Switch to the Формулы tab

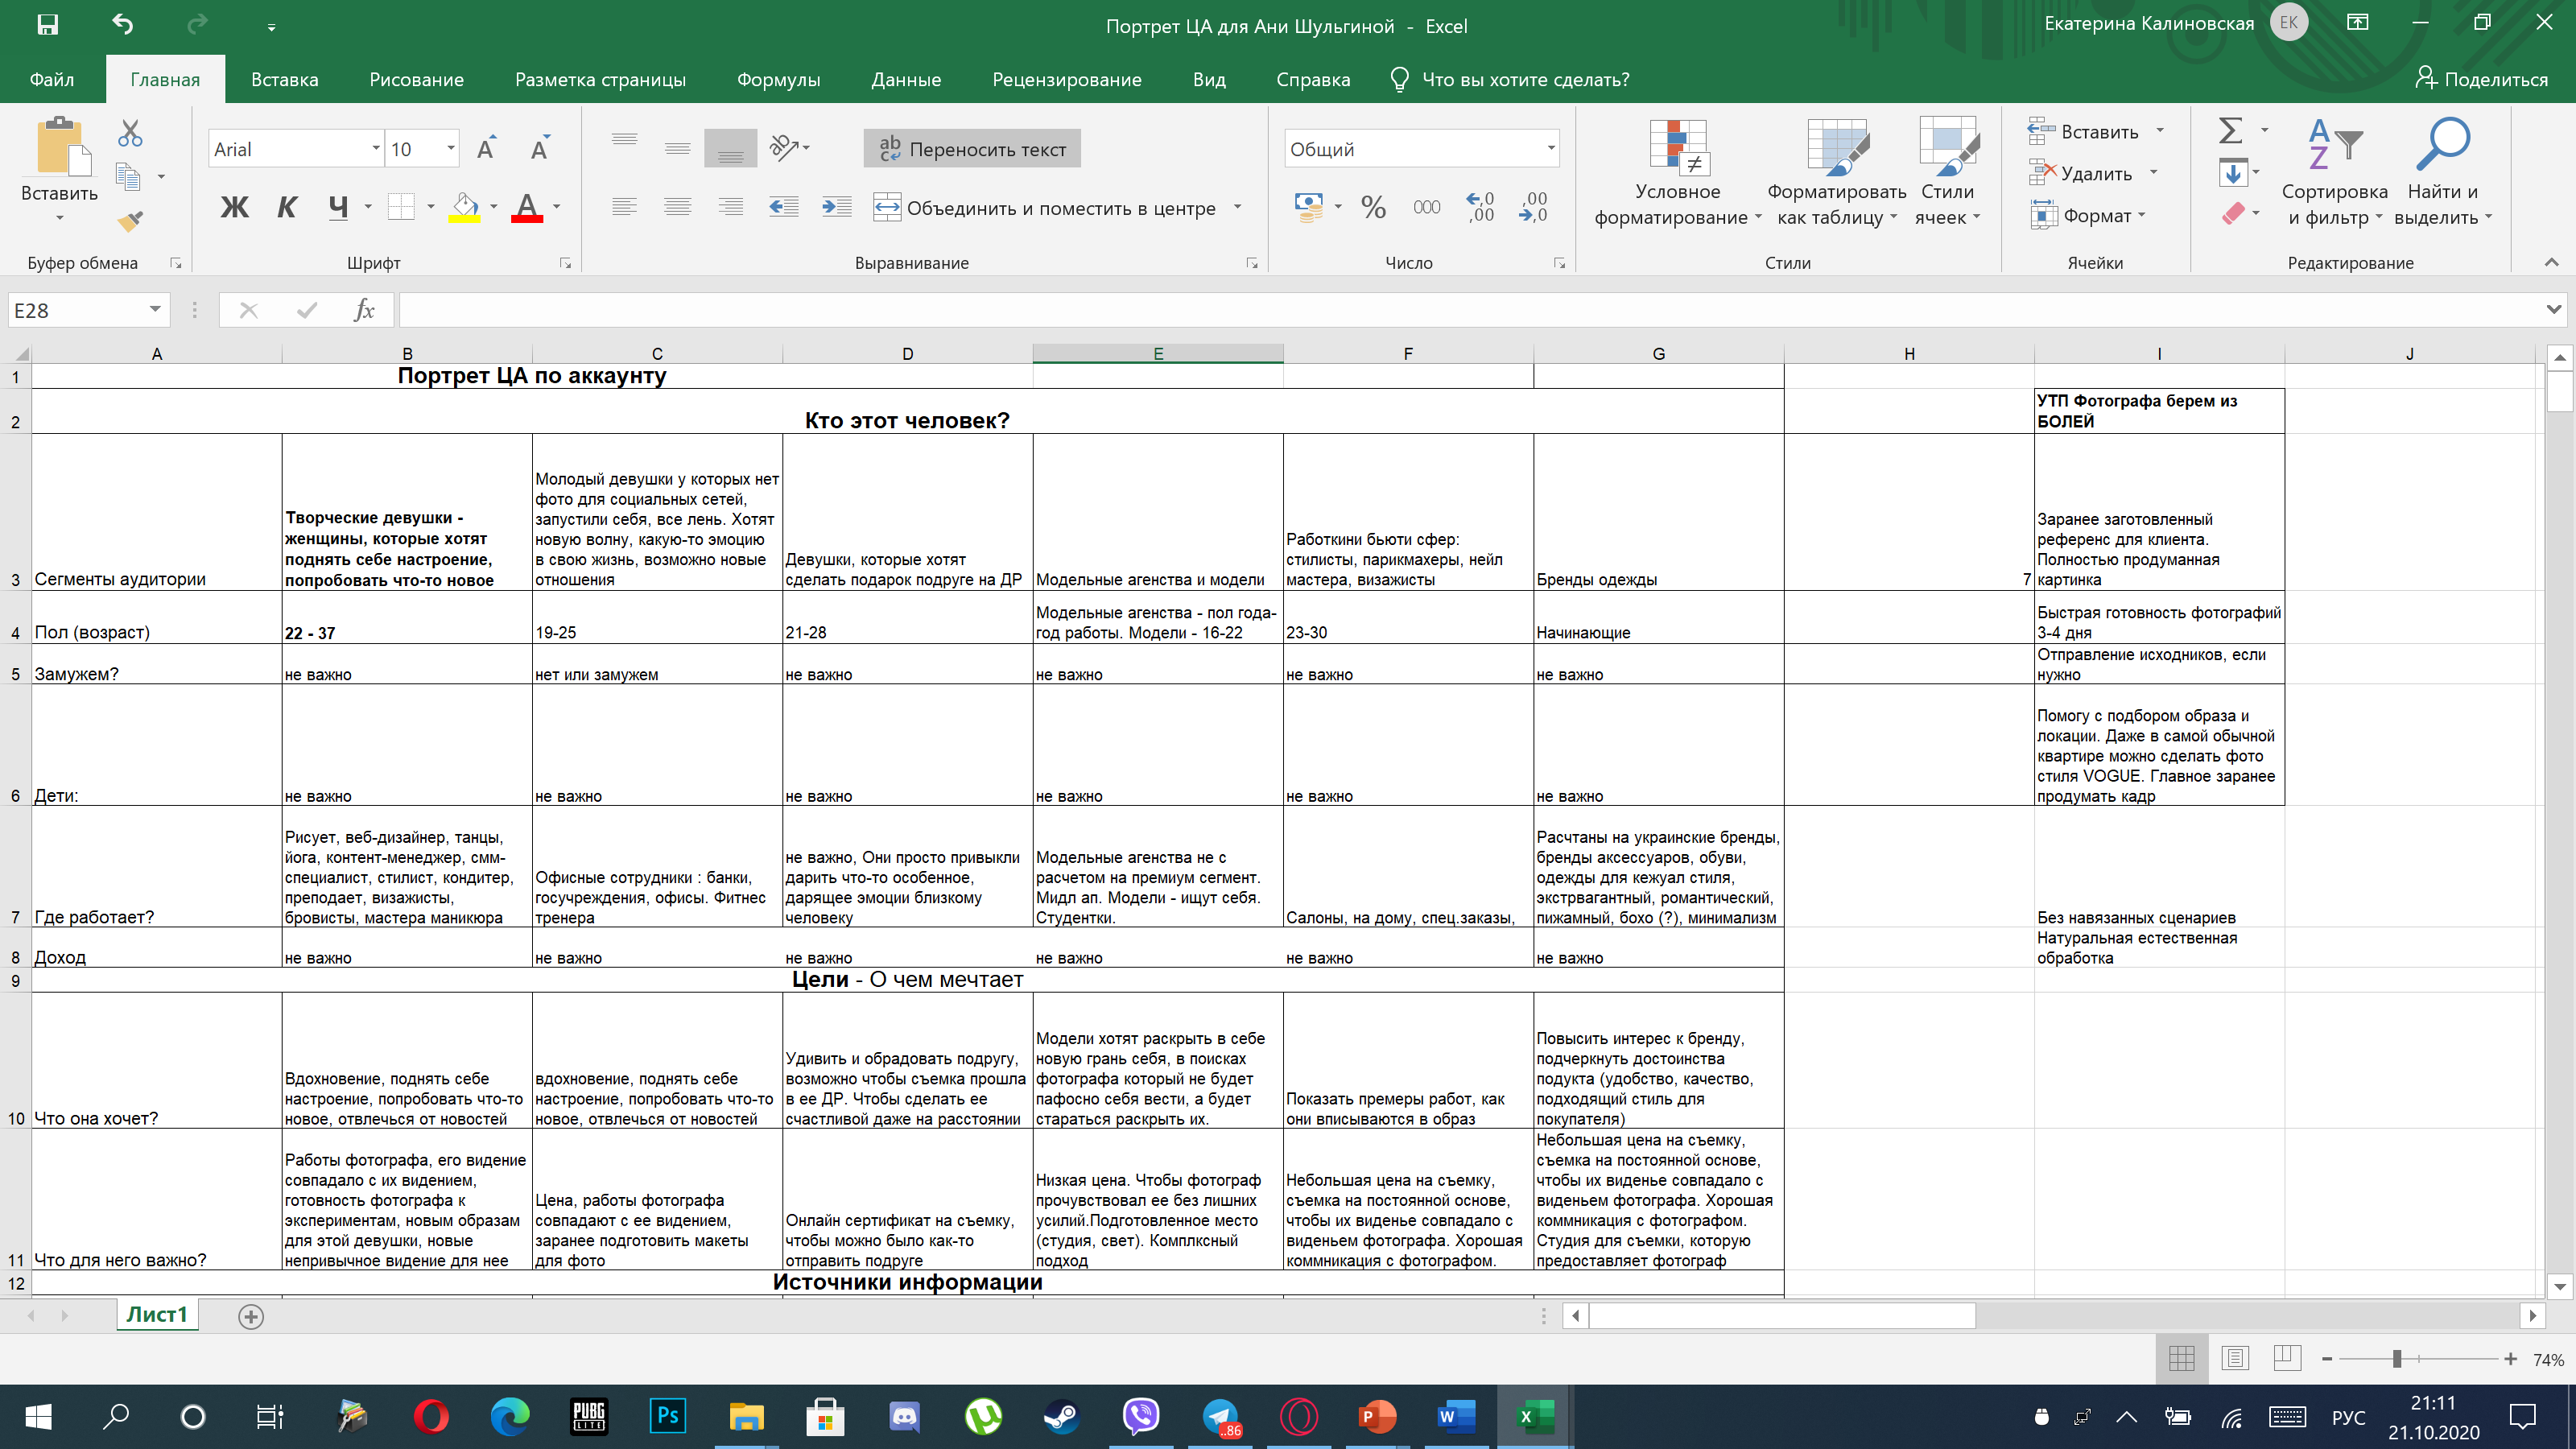pyautogui.click(x=778, y=80)
